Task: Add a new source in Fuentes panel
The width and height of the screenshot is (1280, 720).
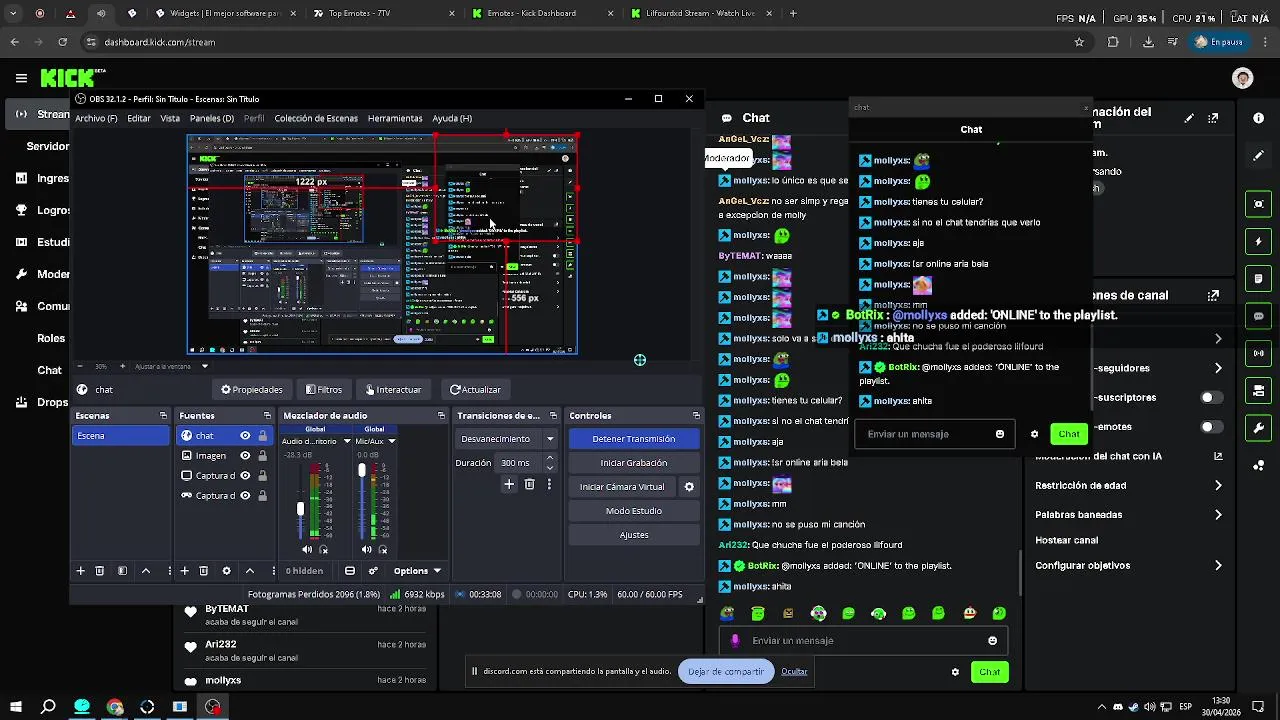Action: point(184,571)
